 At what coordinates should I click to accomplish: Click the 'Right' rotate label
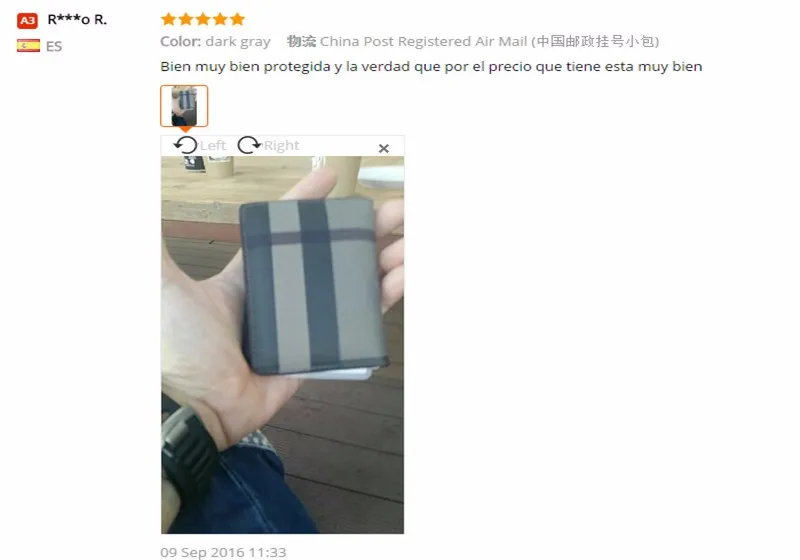click(281, 145)
